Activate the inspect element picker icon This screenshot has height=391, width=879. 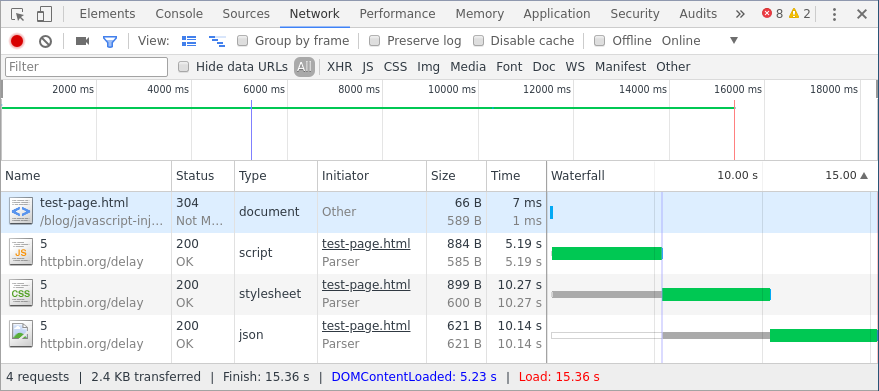click(x=17, y=14)
